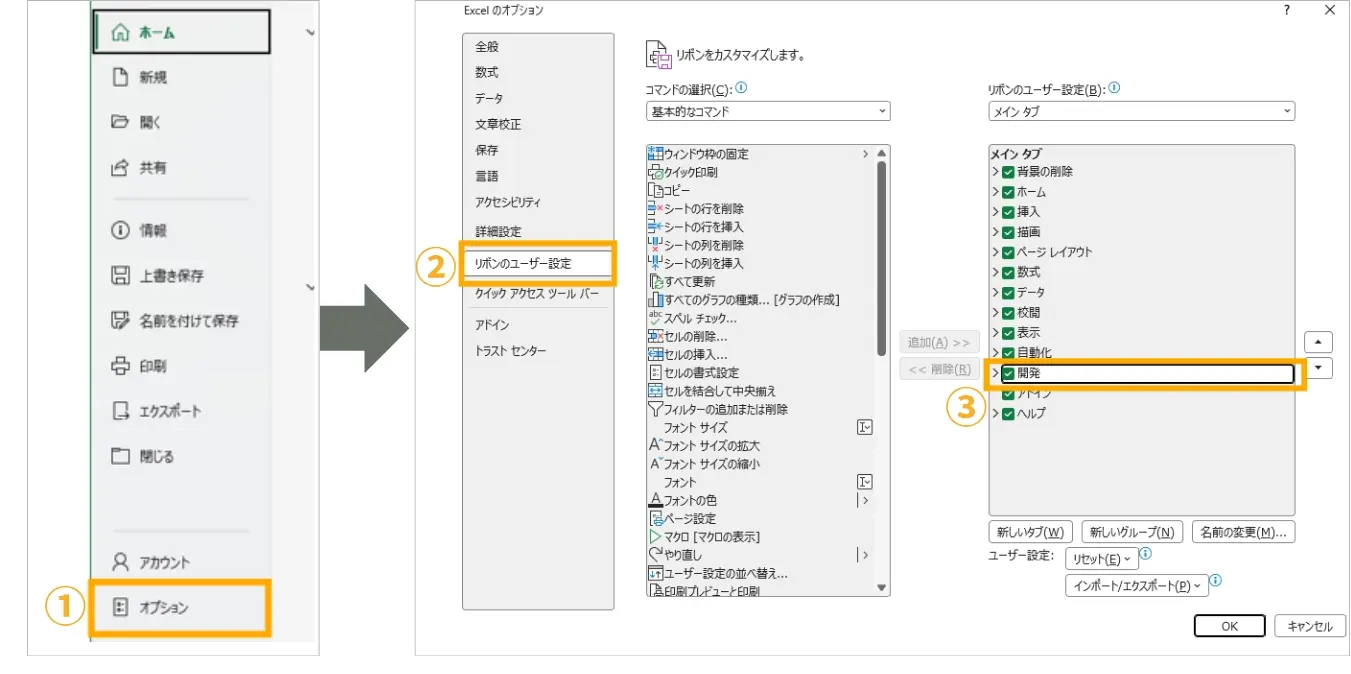Click the クイック印刷 command icon
1351x674 pixels.
pos(656,172)
